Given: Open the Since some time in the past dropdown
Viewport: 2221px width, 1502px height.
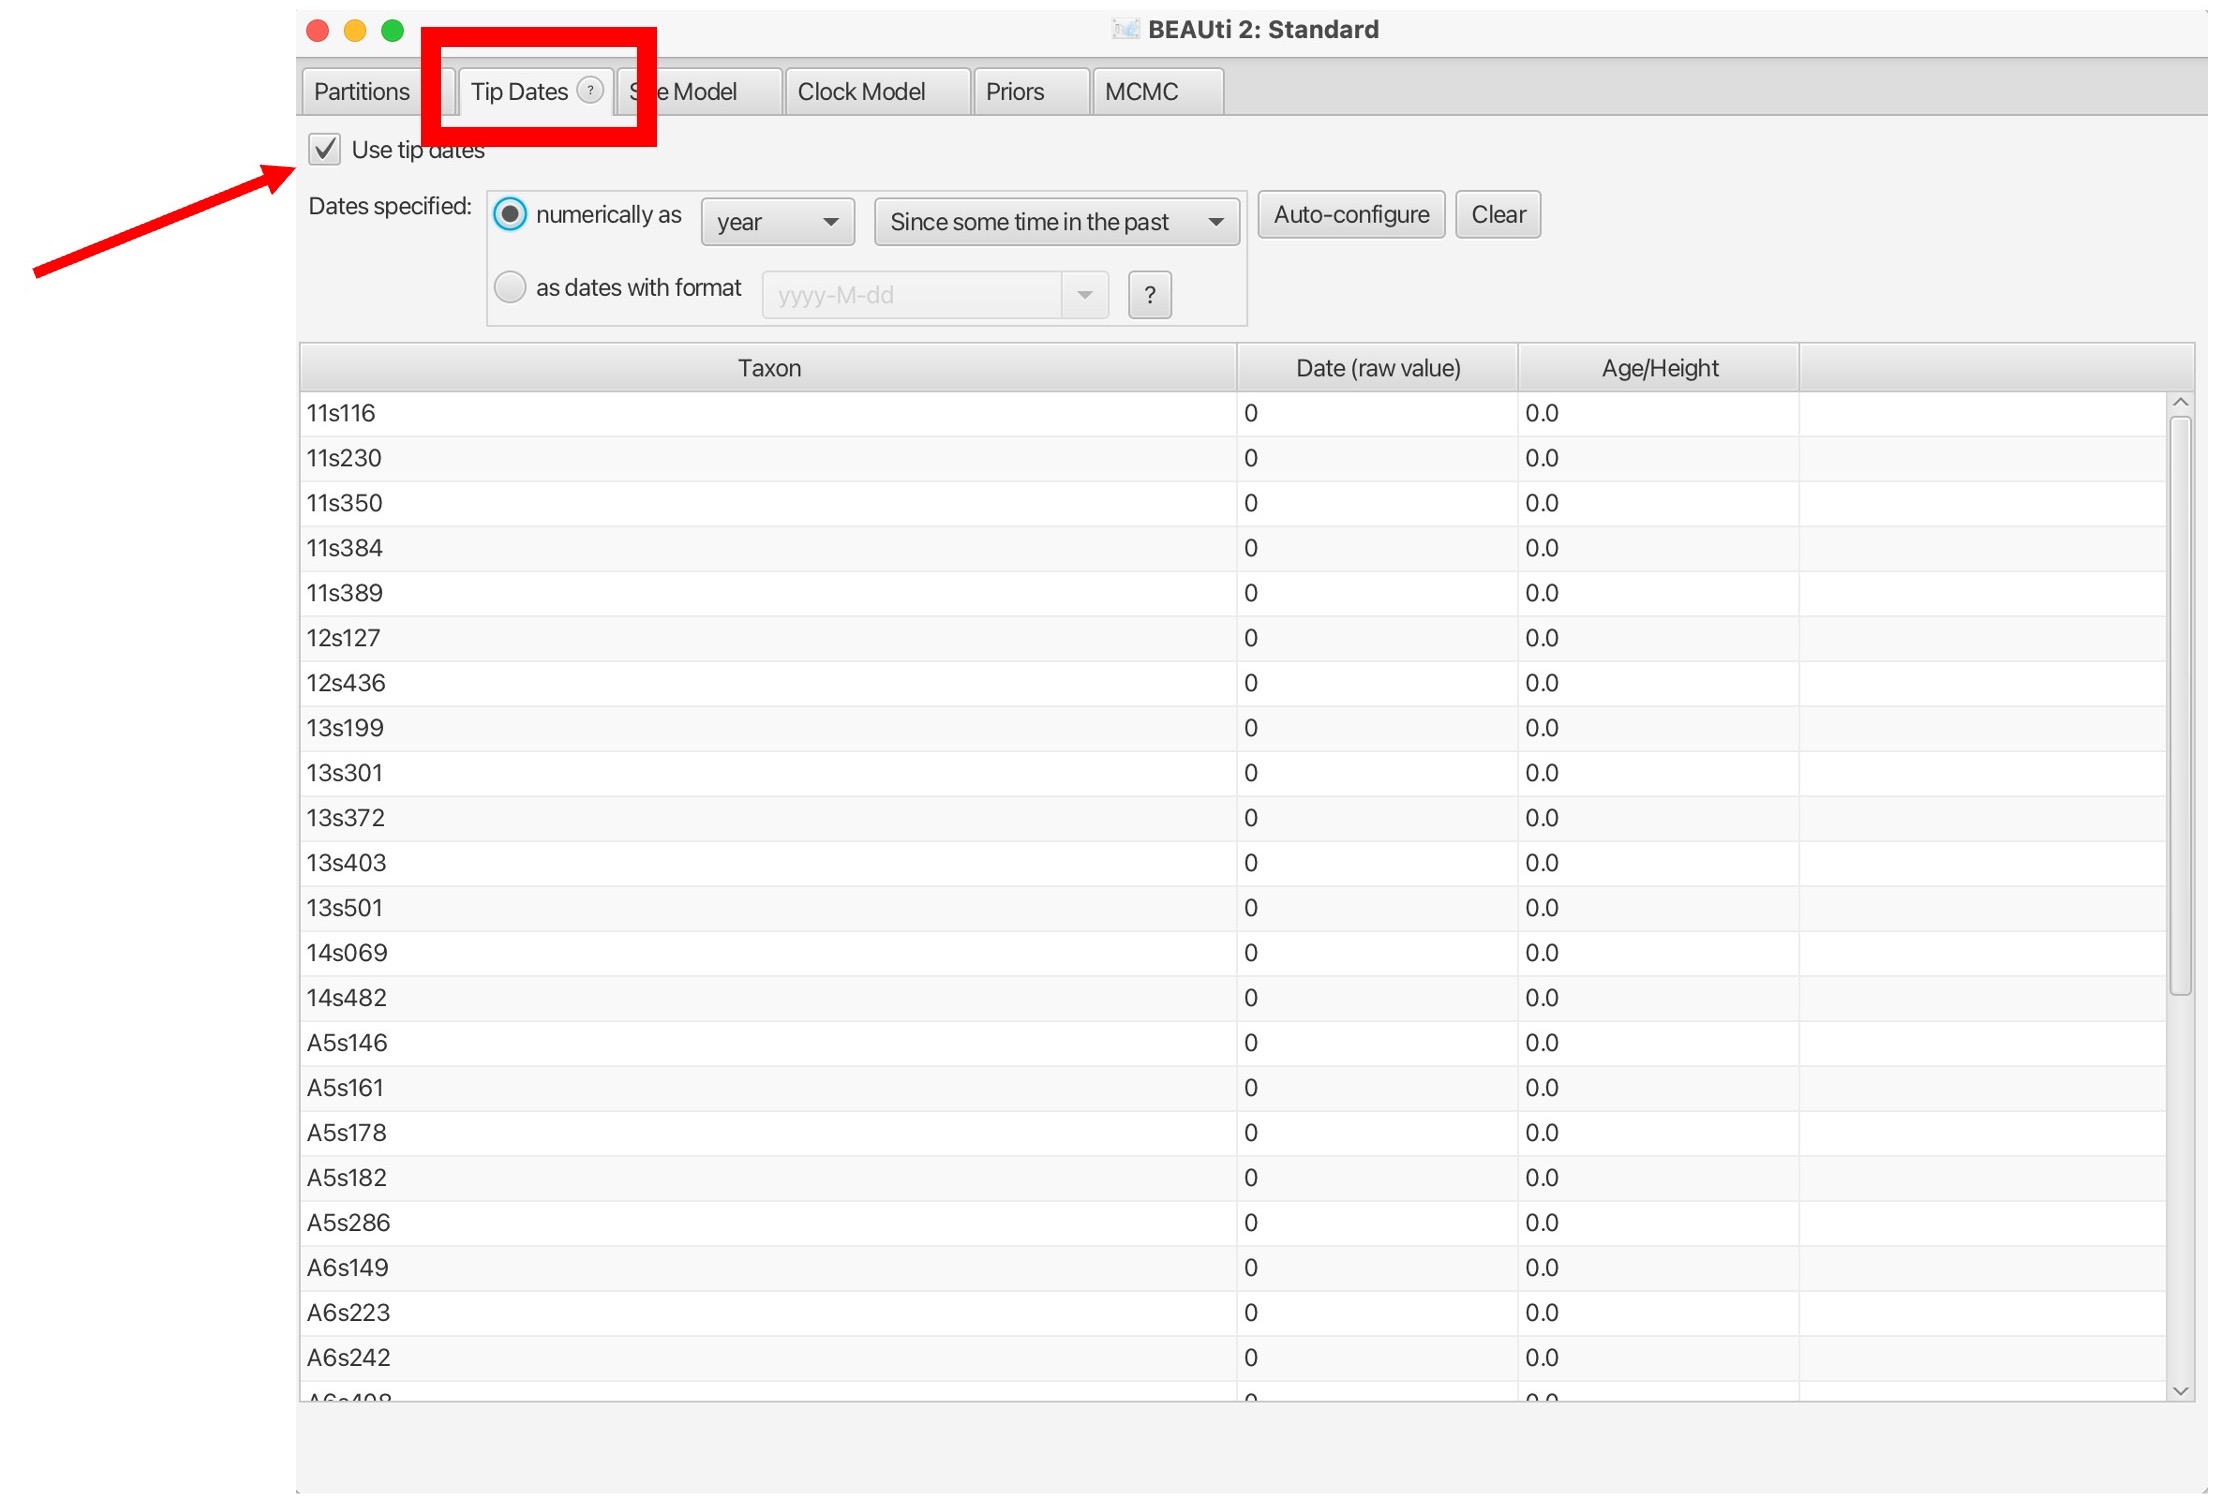Looking at the screenshot, I should 1057,222.
